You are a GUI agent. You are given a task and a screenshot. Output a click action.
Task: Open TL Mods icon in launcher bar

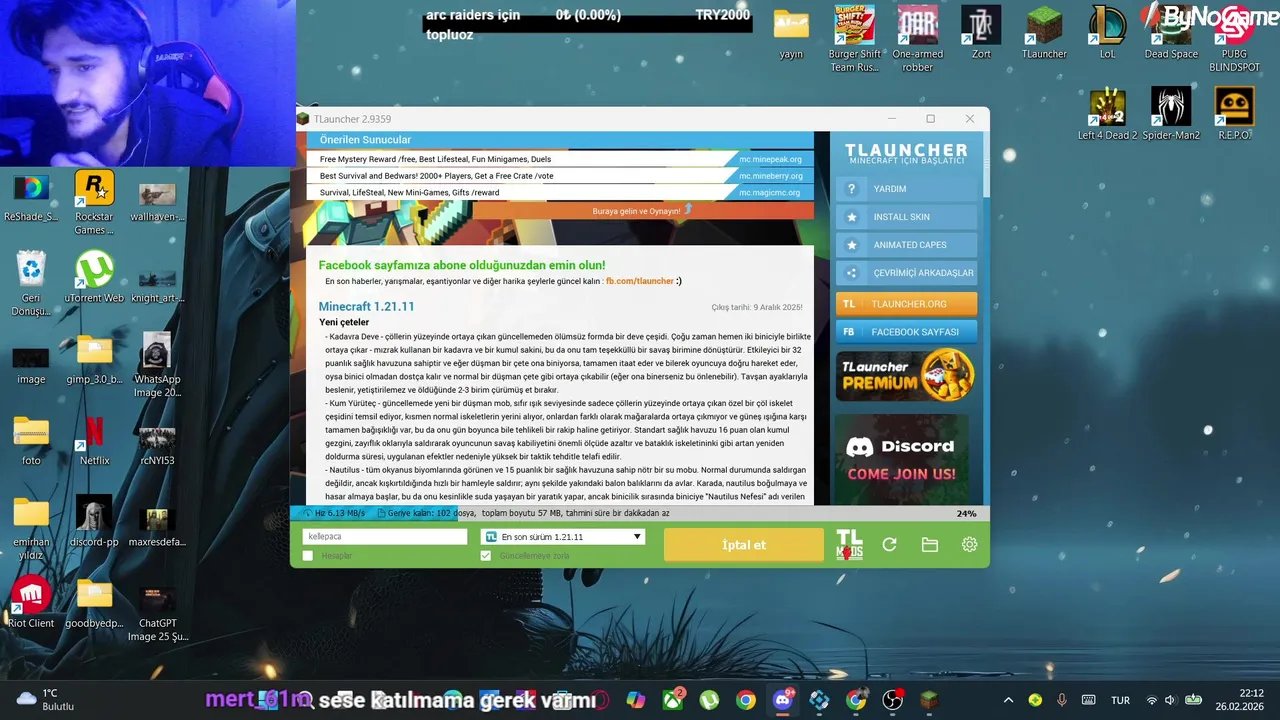coord(849,545)
